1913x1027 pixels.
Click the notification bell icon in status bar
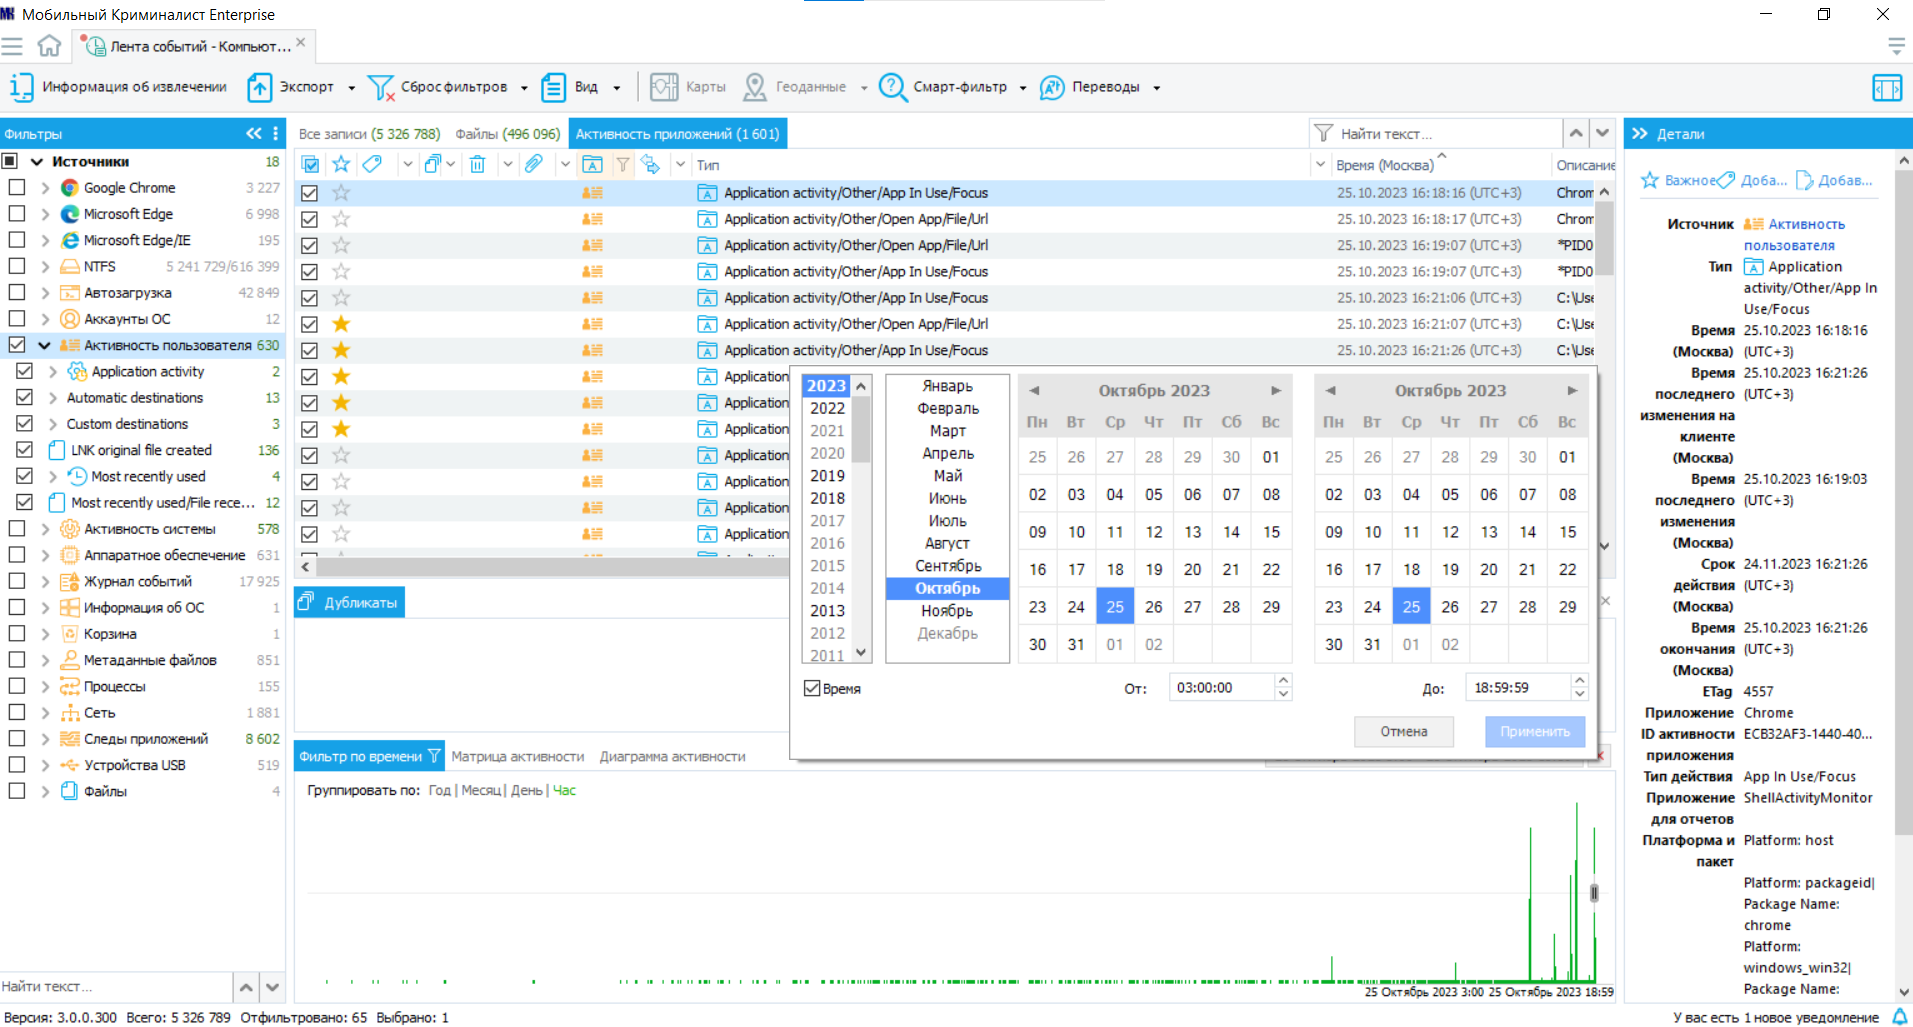1899,1016
